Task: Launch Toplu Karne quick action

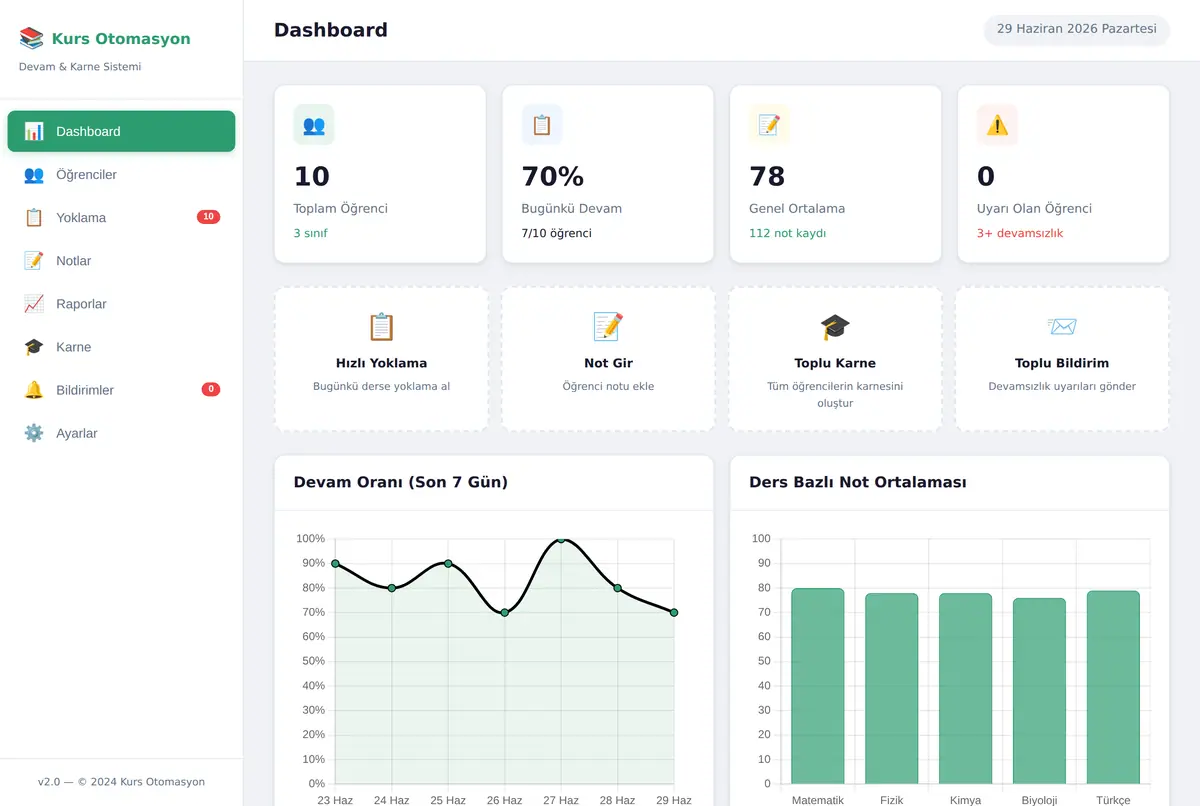Action: point(835,360)
